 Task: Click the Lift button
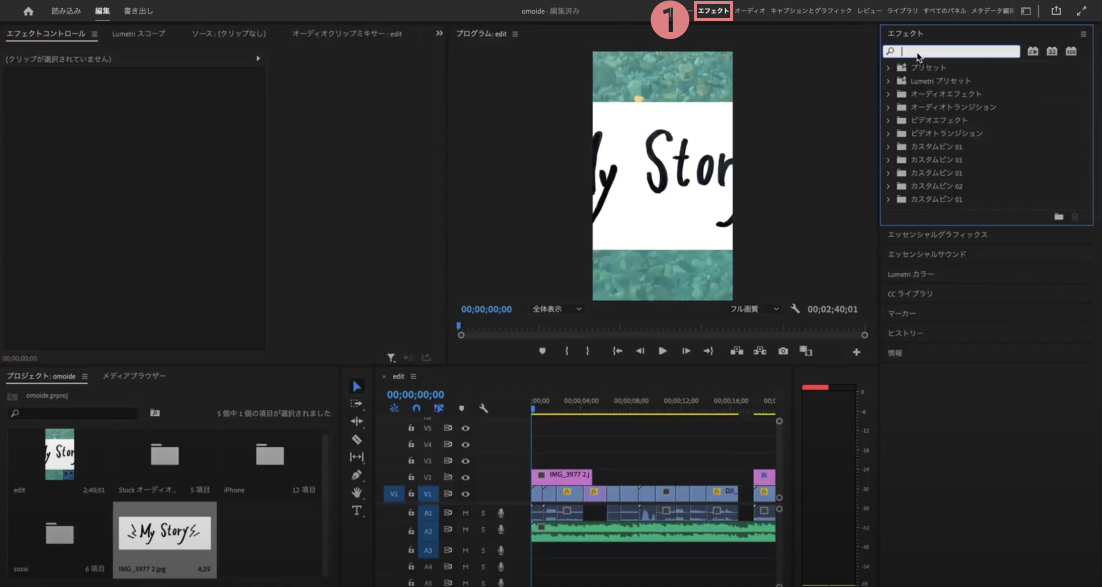tap(737, 351)
